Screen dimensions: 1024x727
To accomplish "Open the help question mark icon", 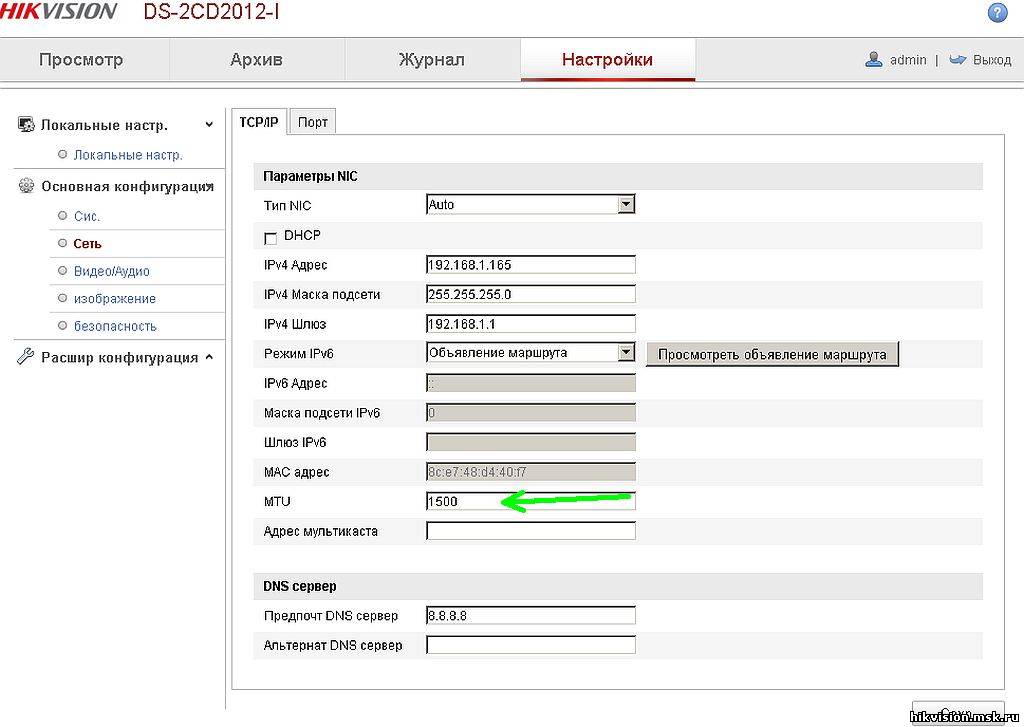I will click(x=997, y=12).
